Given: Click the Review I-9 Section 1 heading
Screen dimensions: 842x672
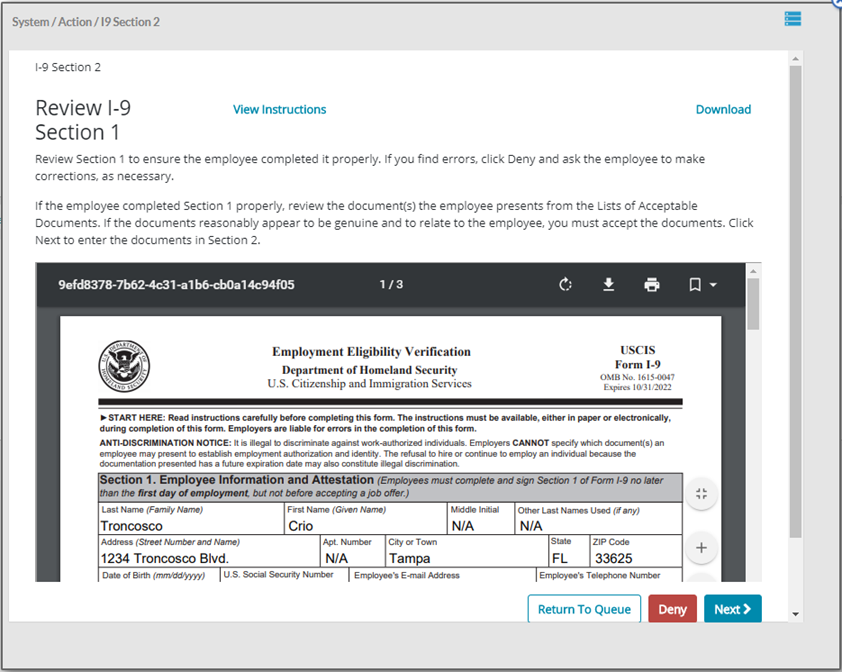Looking at the screenshot, I should 83,120.
